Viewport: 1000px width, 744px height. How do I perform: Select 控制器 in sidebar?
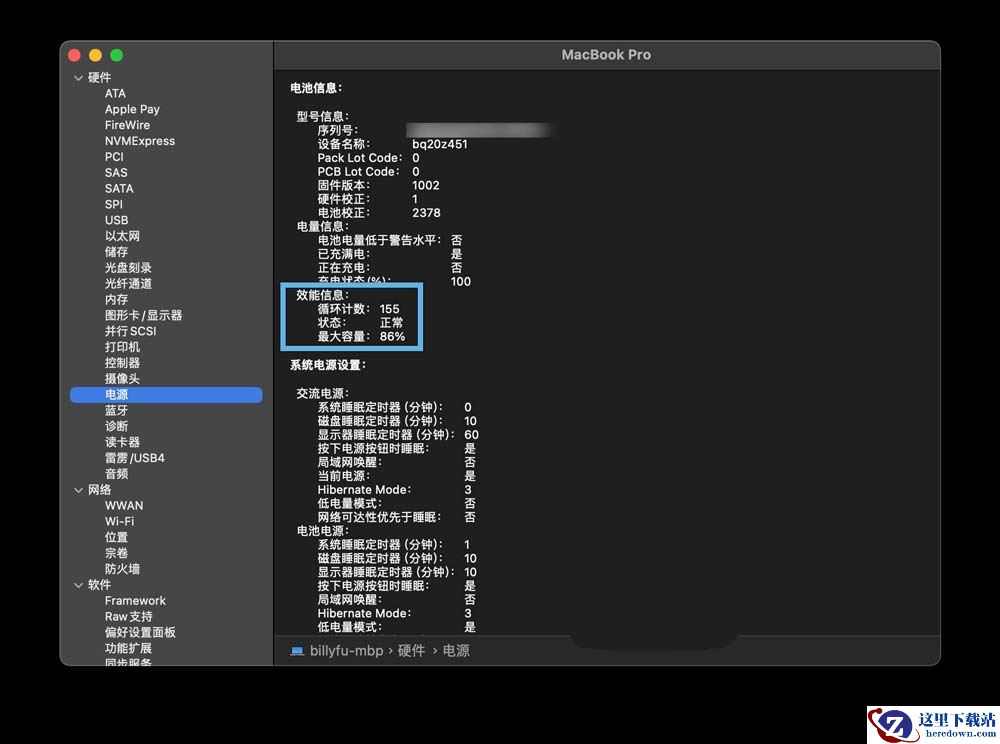122,363
